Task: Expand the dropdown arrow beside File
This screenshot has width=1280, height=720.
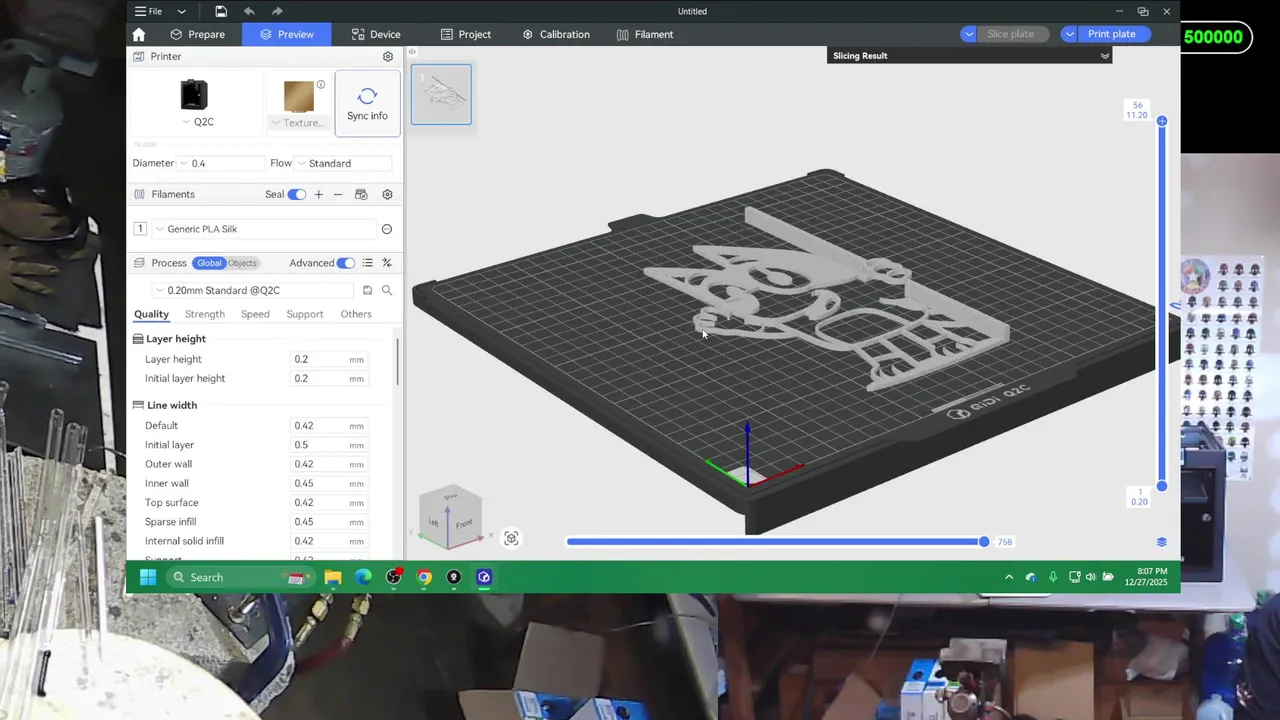Action: point(181,12)
